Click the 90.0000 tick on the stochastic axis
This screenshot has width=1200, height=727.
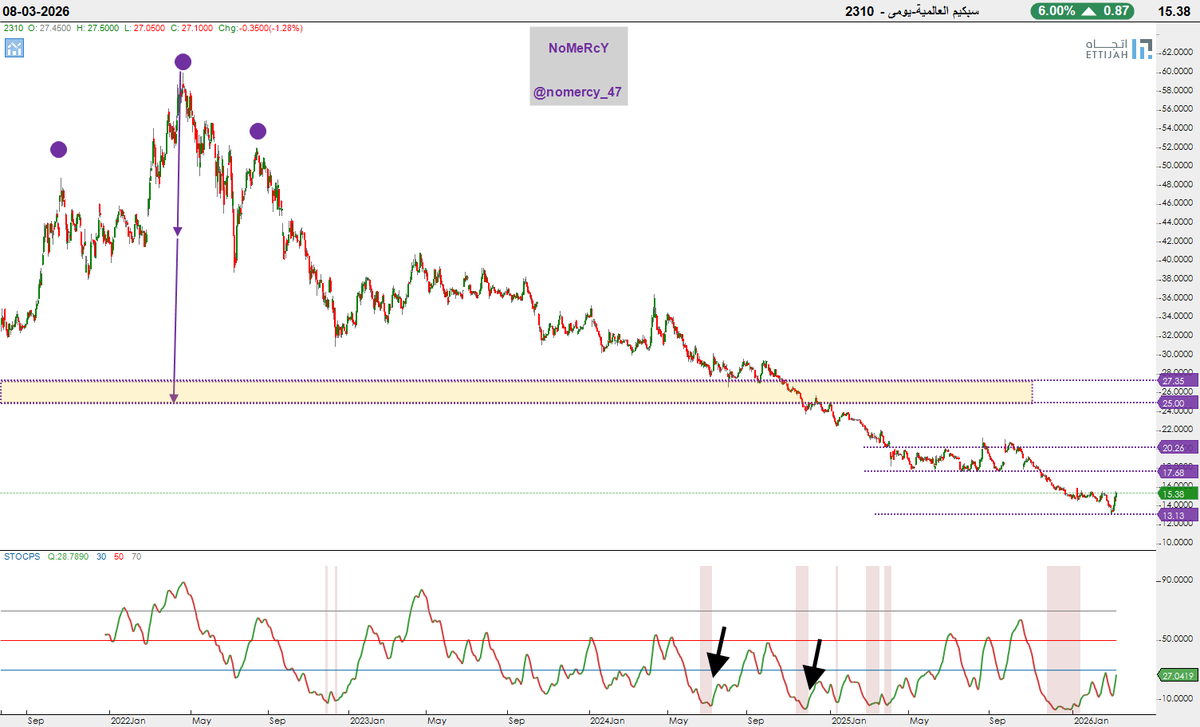[1176, 580]
